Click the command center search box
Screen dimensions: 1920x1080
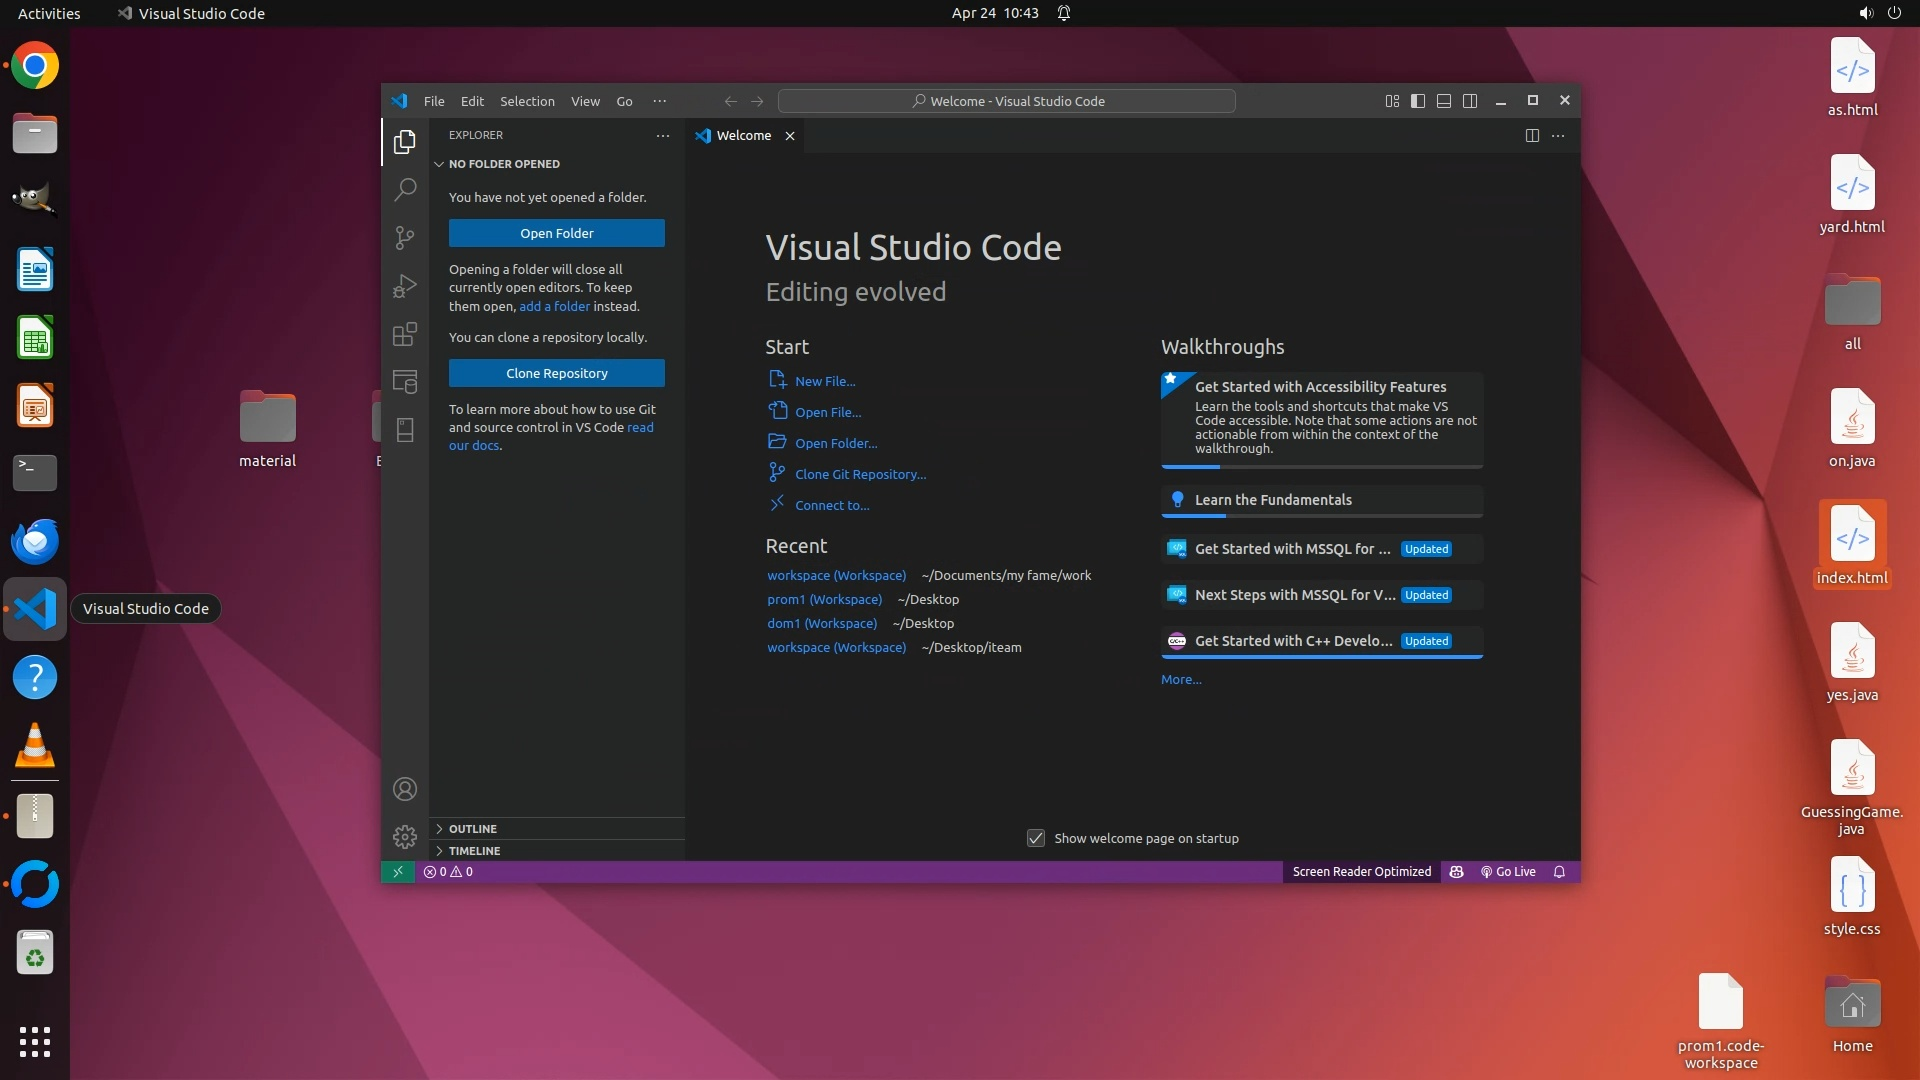click(x=1006, y=101)
